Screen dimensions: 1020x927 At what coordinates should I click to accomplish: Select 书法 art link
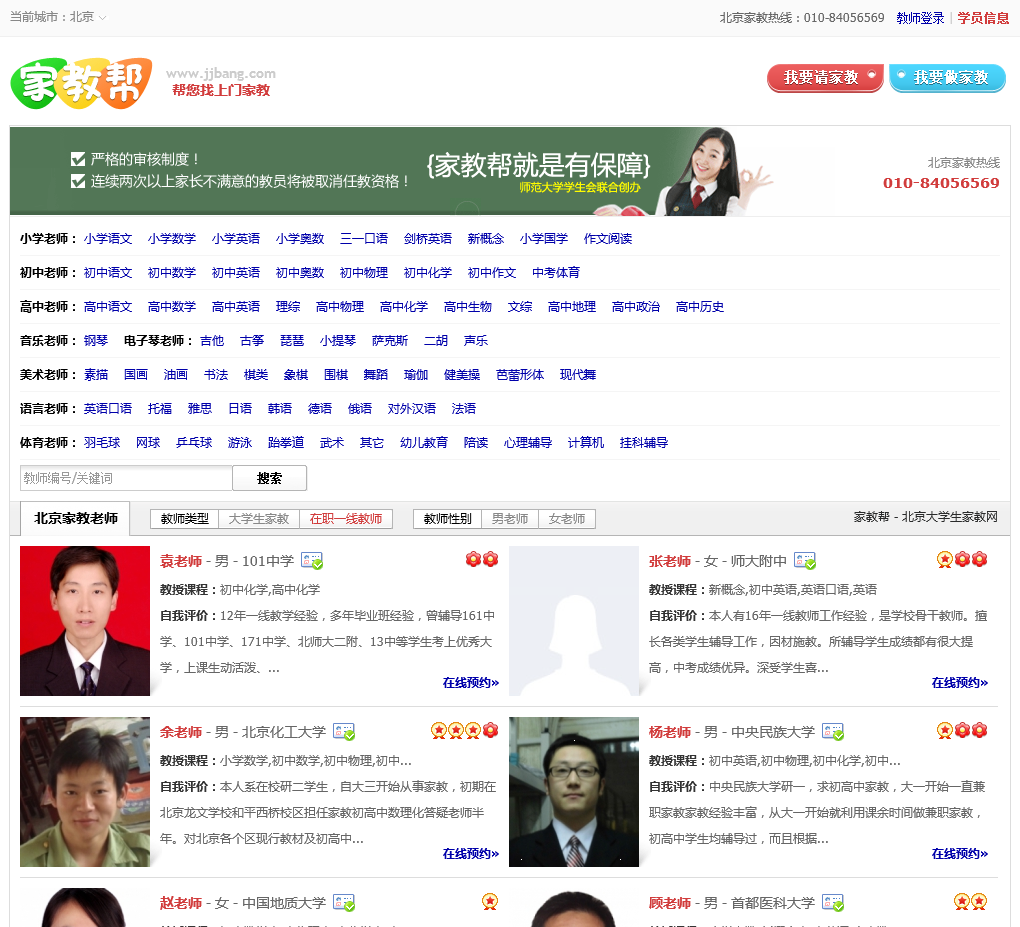tap(216, 375)
